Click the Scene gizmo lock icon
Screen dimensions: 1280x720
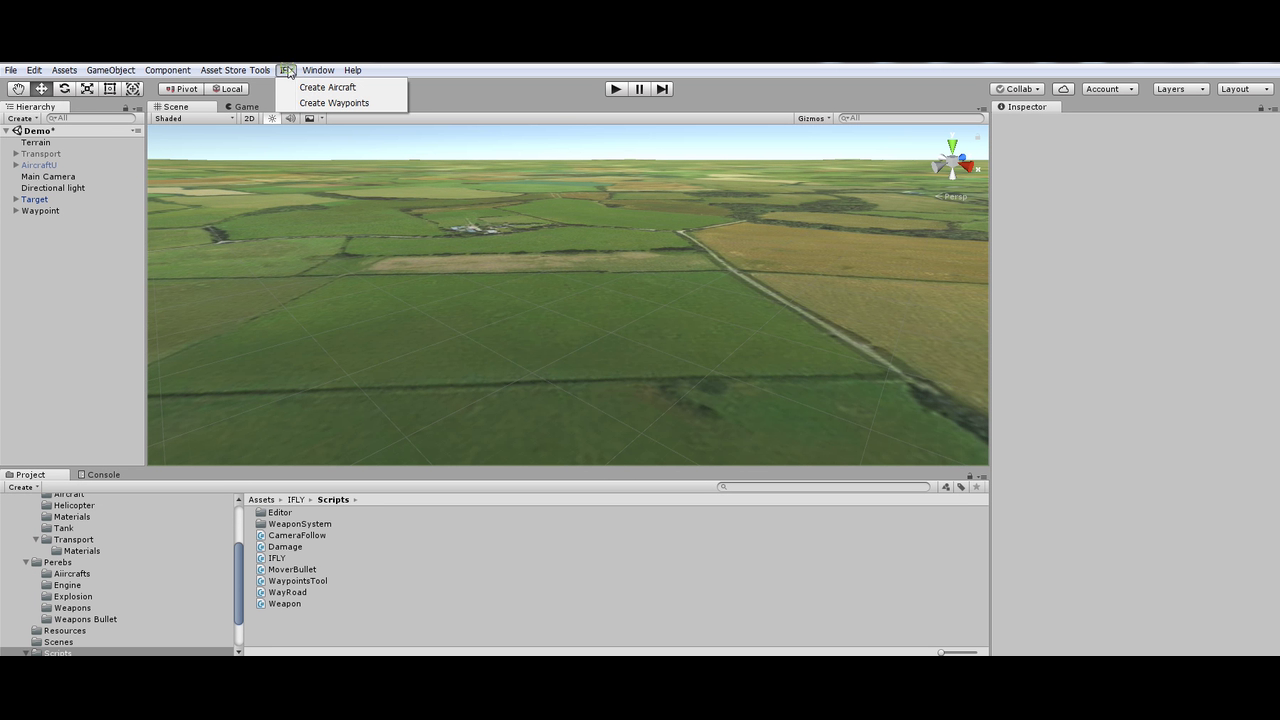(x=977, y=137)
